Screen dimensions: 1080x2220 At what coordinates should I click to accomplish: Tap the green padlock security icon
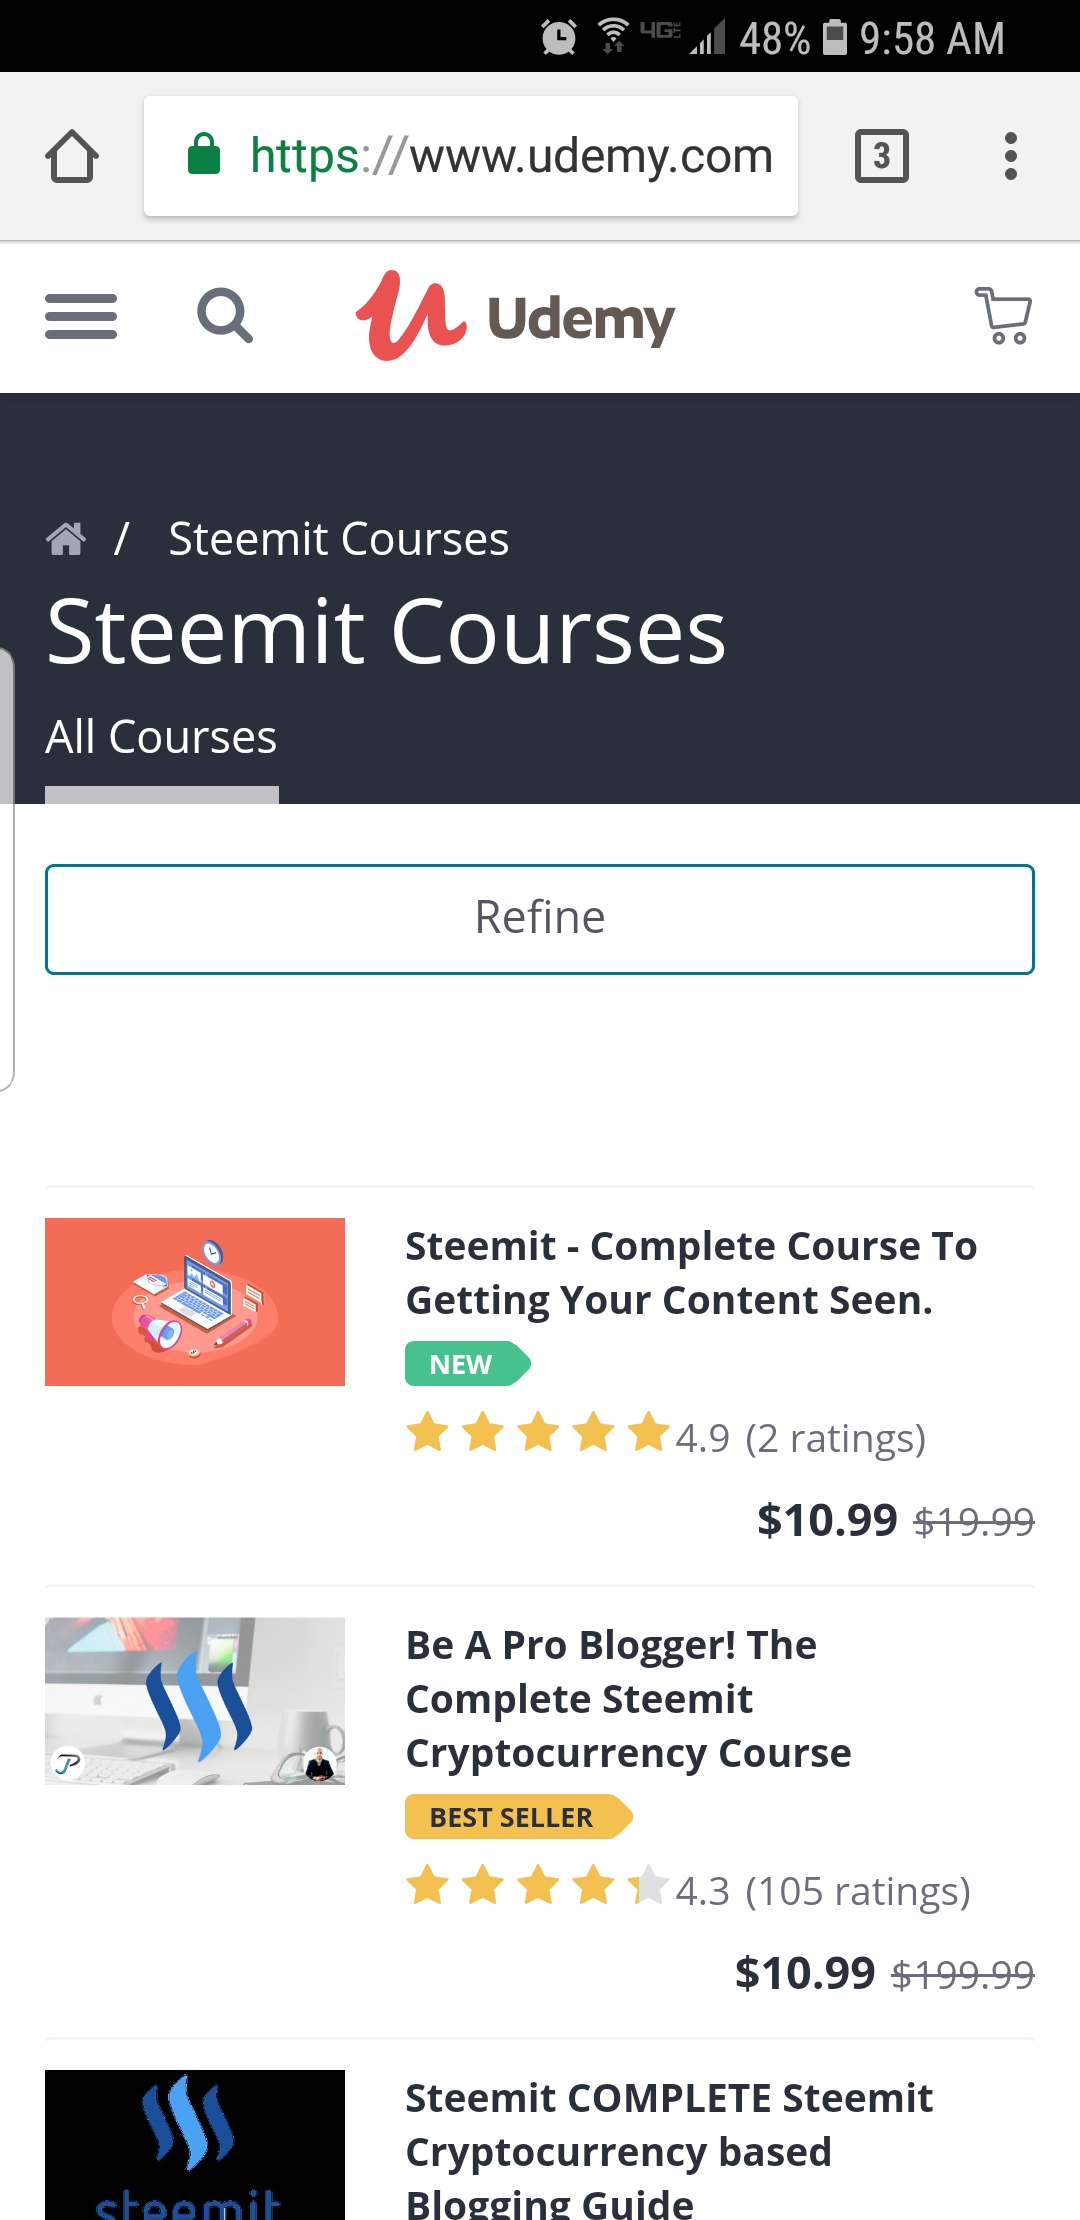tap(204, 155)
